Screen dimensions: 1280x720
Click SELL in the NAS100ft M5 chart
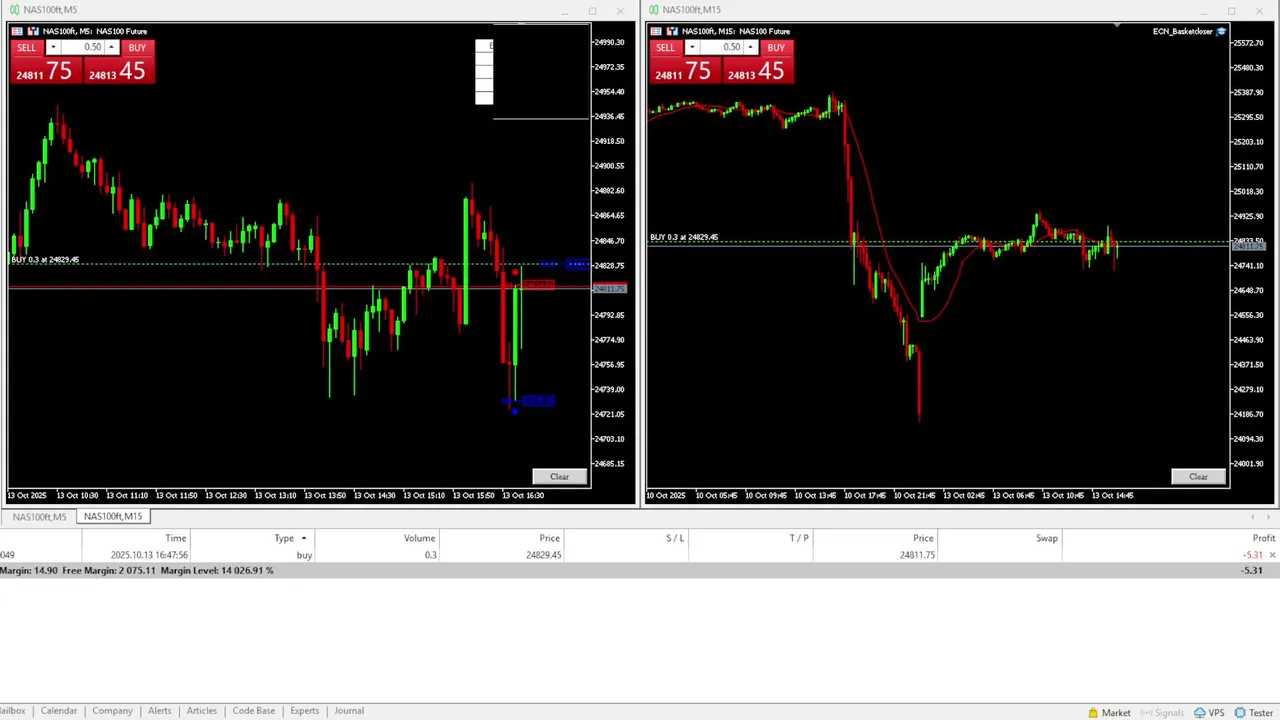26,47
